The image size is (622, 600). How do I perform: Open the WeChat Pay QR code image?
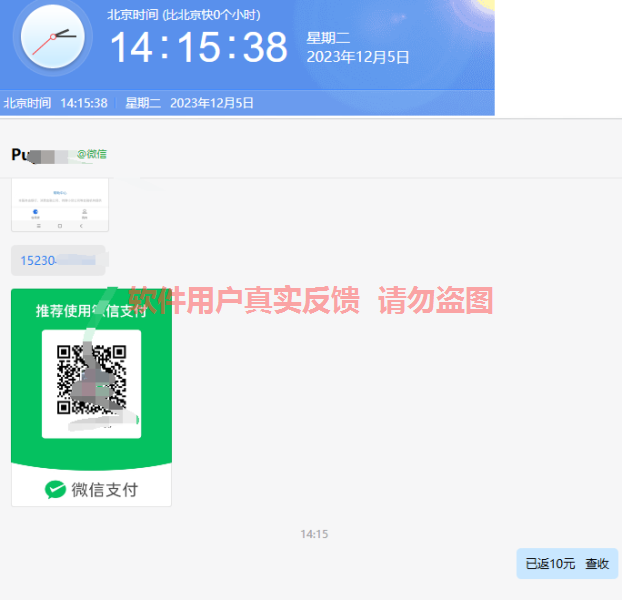[x=91, y=397]
